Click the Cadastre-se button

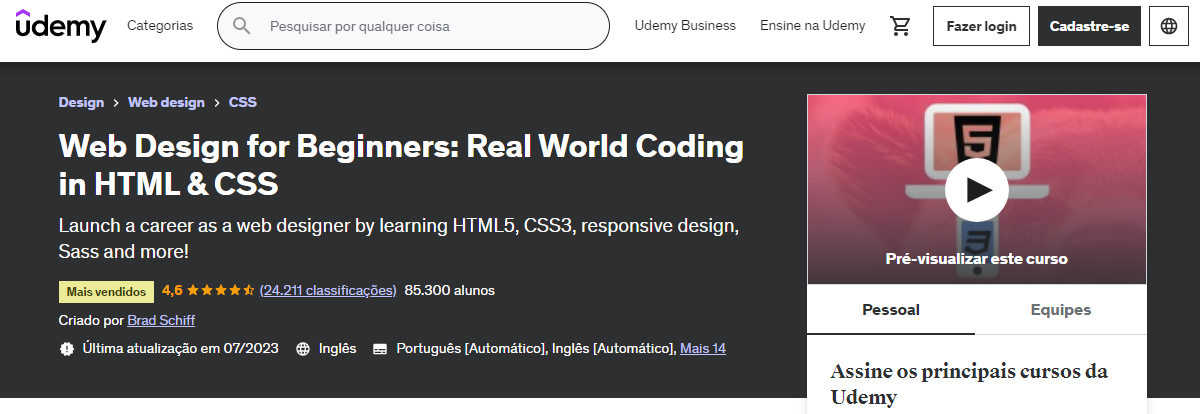(1089, 26)
